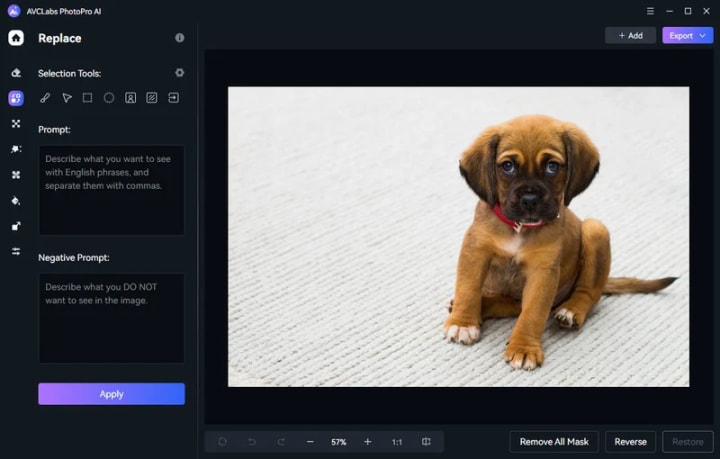720x459 pixels.
Task: Pick the rectangle selection tool
Action: pyautogui.click(x=88, y=98)
